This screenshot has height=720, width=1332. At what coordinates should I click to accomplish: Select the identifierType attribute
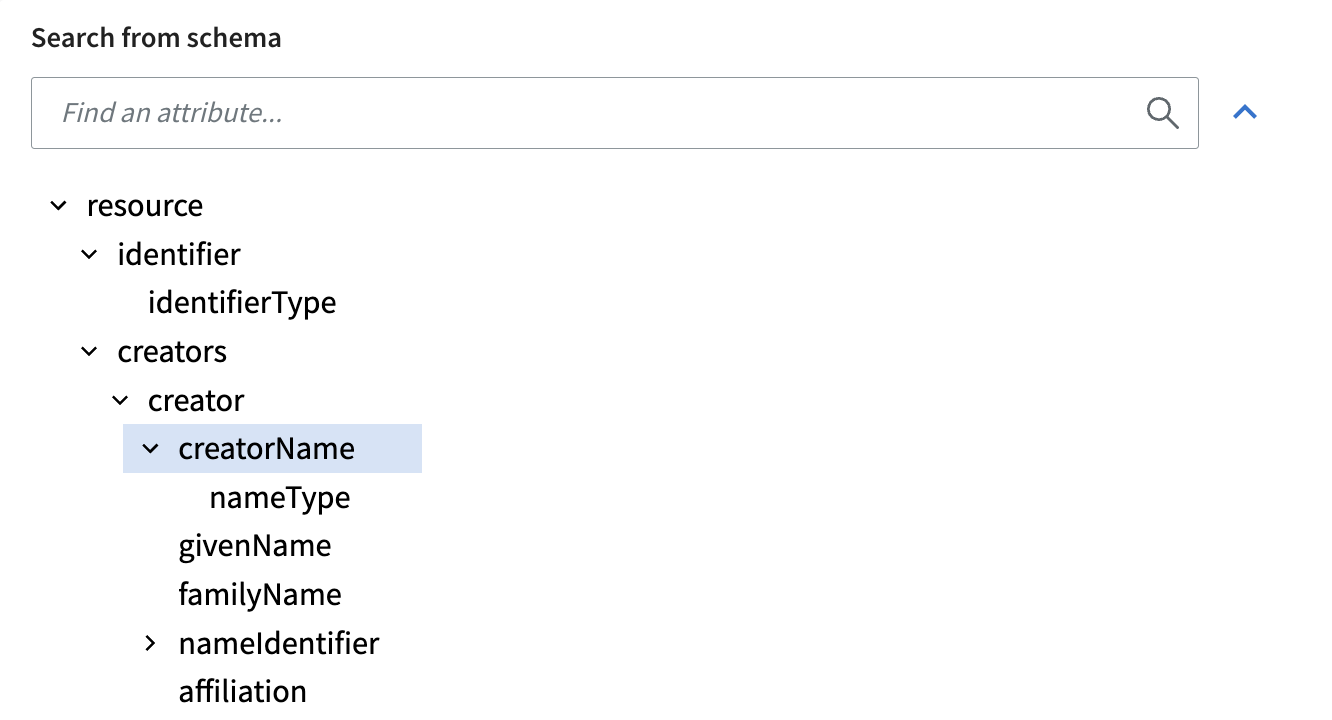pyautogui.click(x=242, y=303)
